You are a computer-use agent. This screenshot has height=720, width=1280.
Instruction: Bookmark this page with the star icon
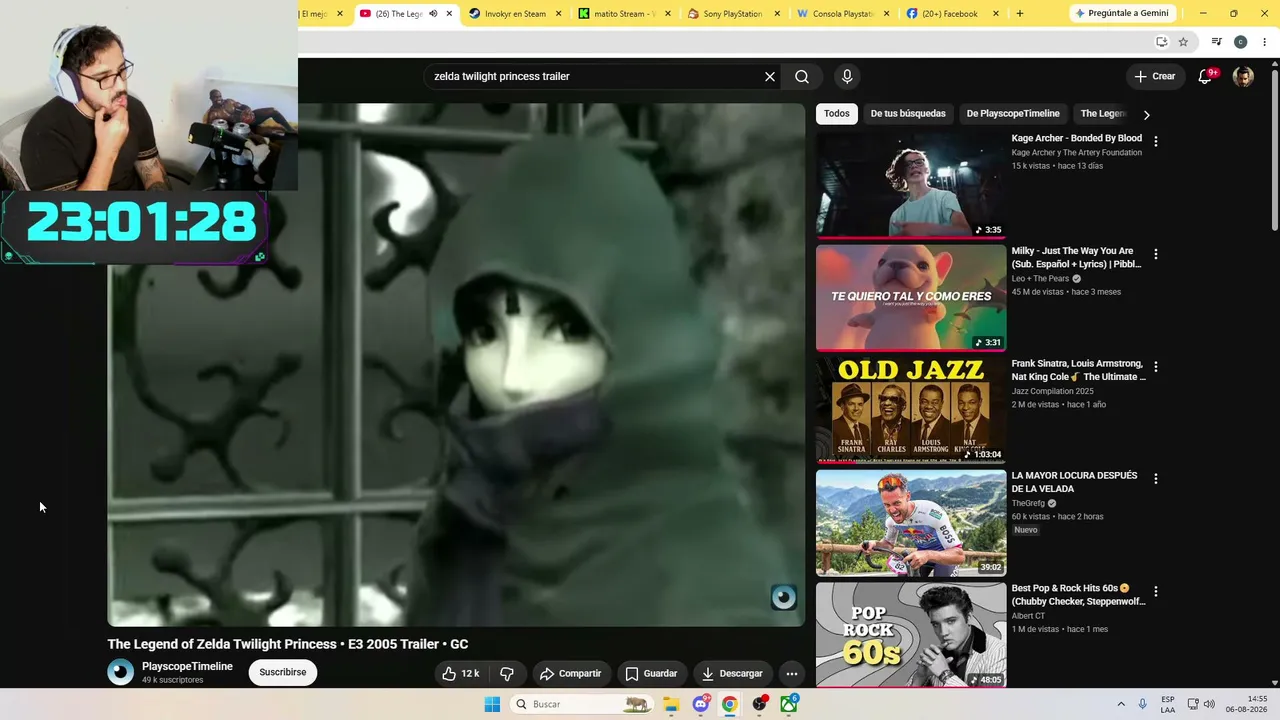tap(1183, 42)
